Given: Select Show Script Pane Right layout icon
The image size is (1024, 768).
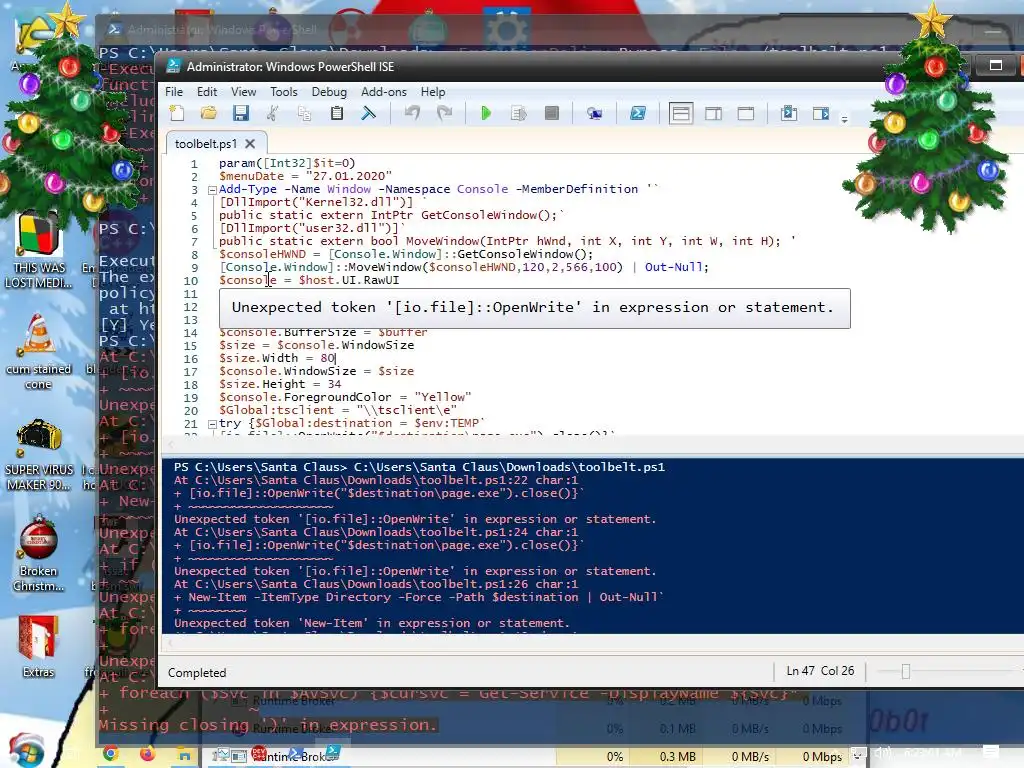Looking at the screenshot, I should (x=713, y=114).
